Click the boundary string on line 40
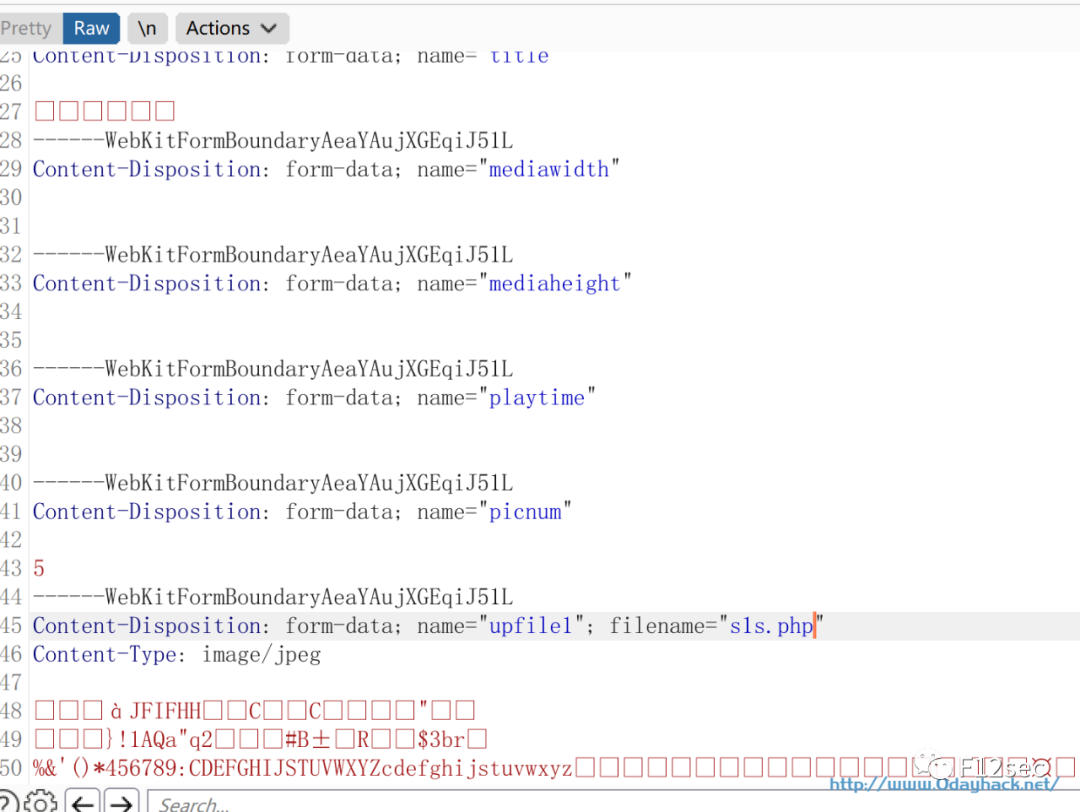The height and width of the screenshot is (812, 1080). [273, 483]
